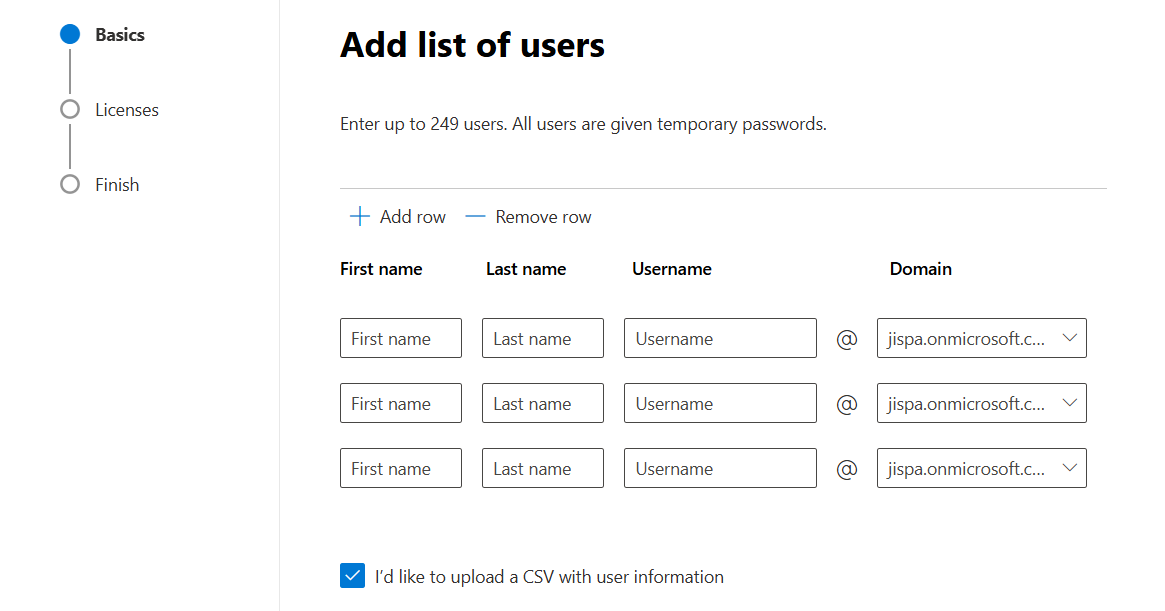Click the filled Basics step indicator circle

pos(69,33)
